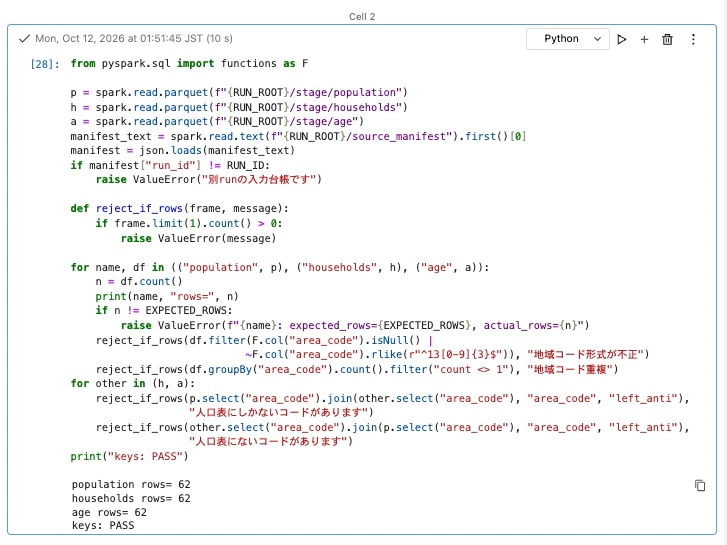Click output line 'population rows= 62'

point(131,484)
